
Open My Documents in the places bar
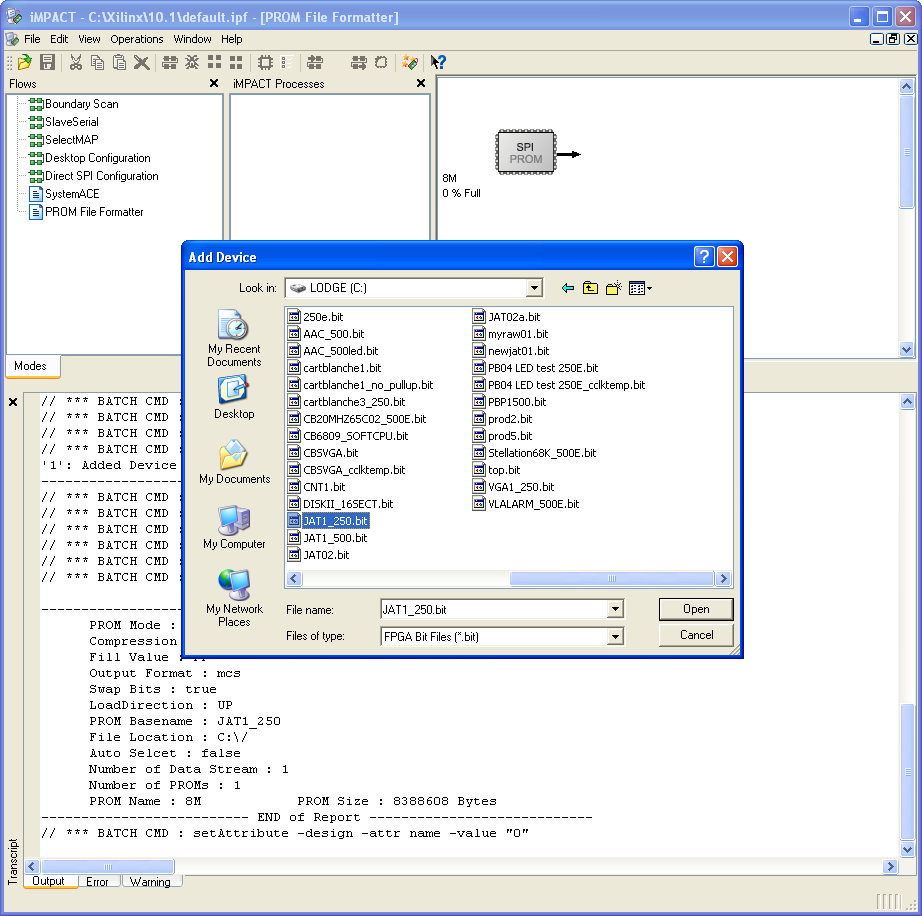click(234, 462)
